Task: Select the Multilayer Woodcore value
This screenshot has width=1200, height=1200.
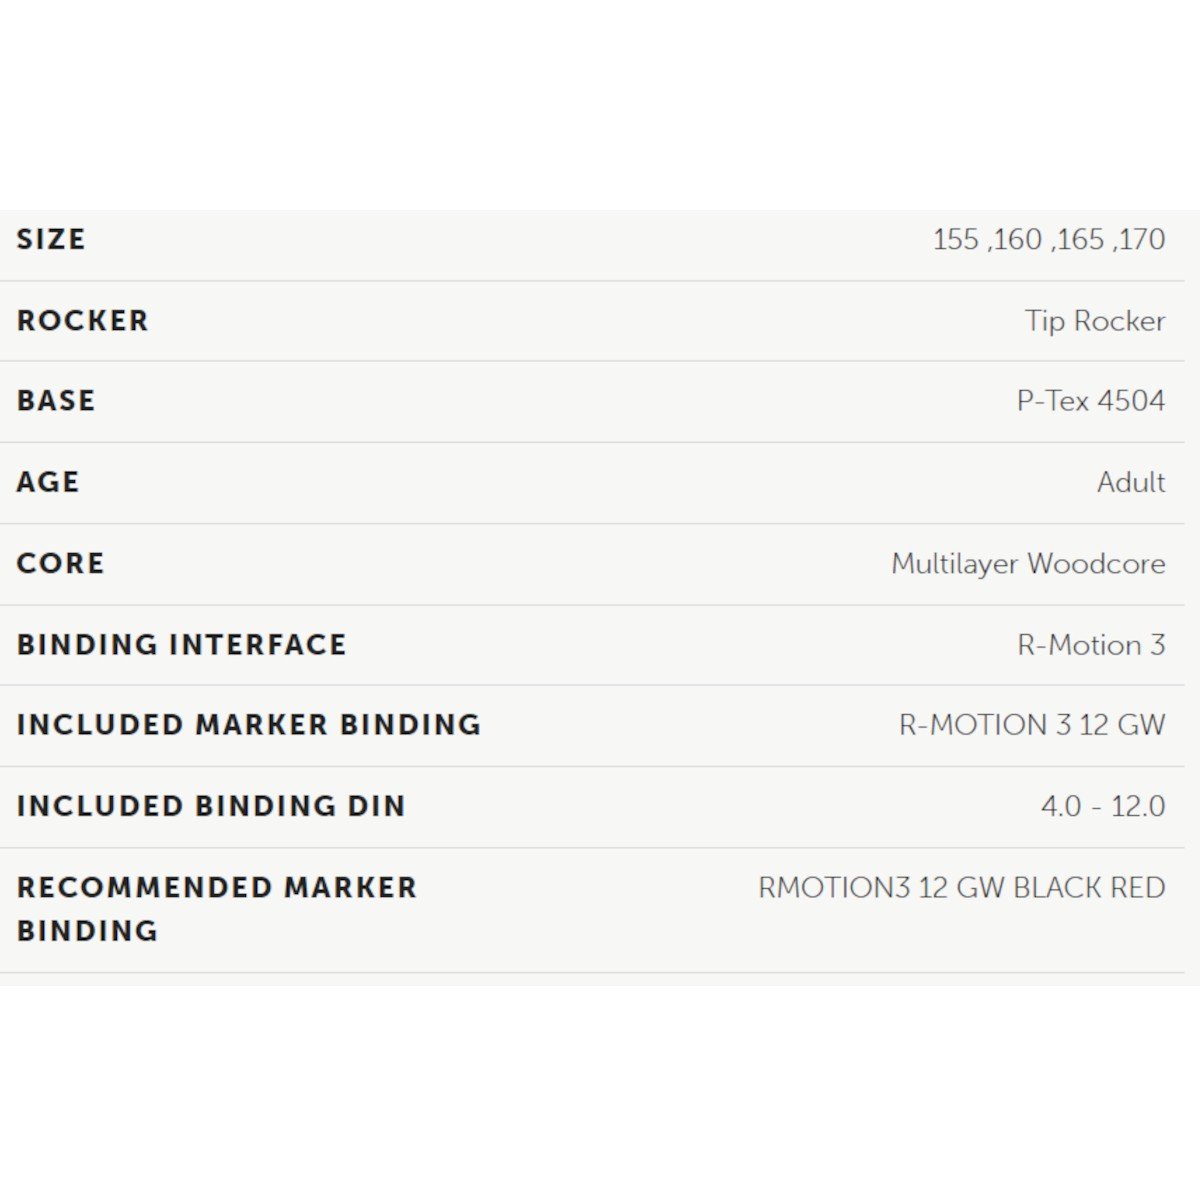Action: (x=1027, y=564)
